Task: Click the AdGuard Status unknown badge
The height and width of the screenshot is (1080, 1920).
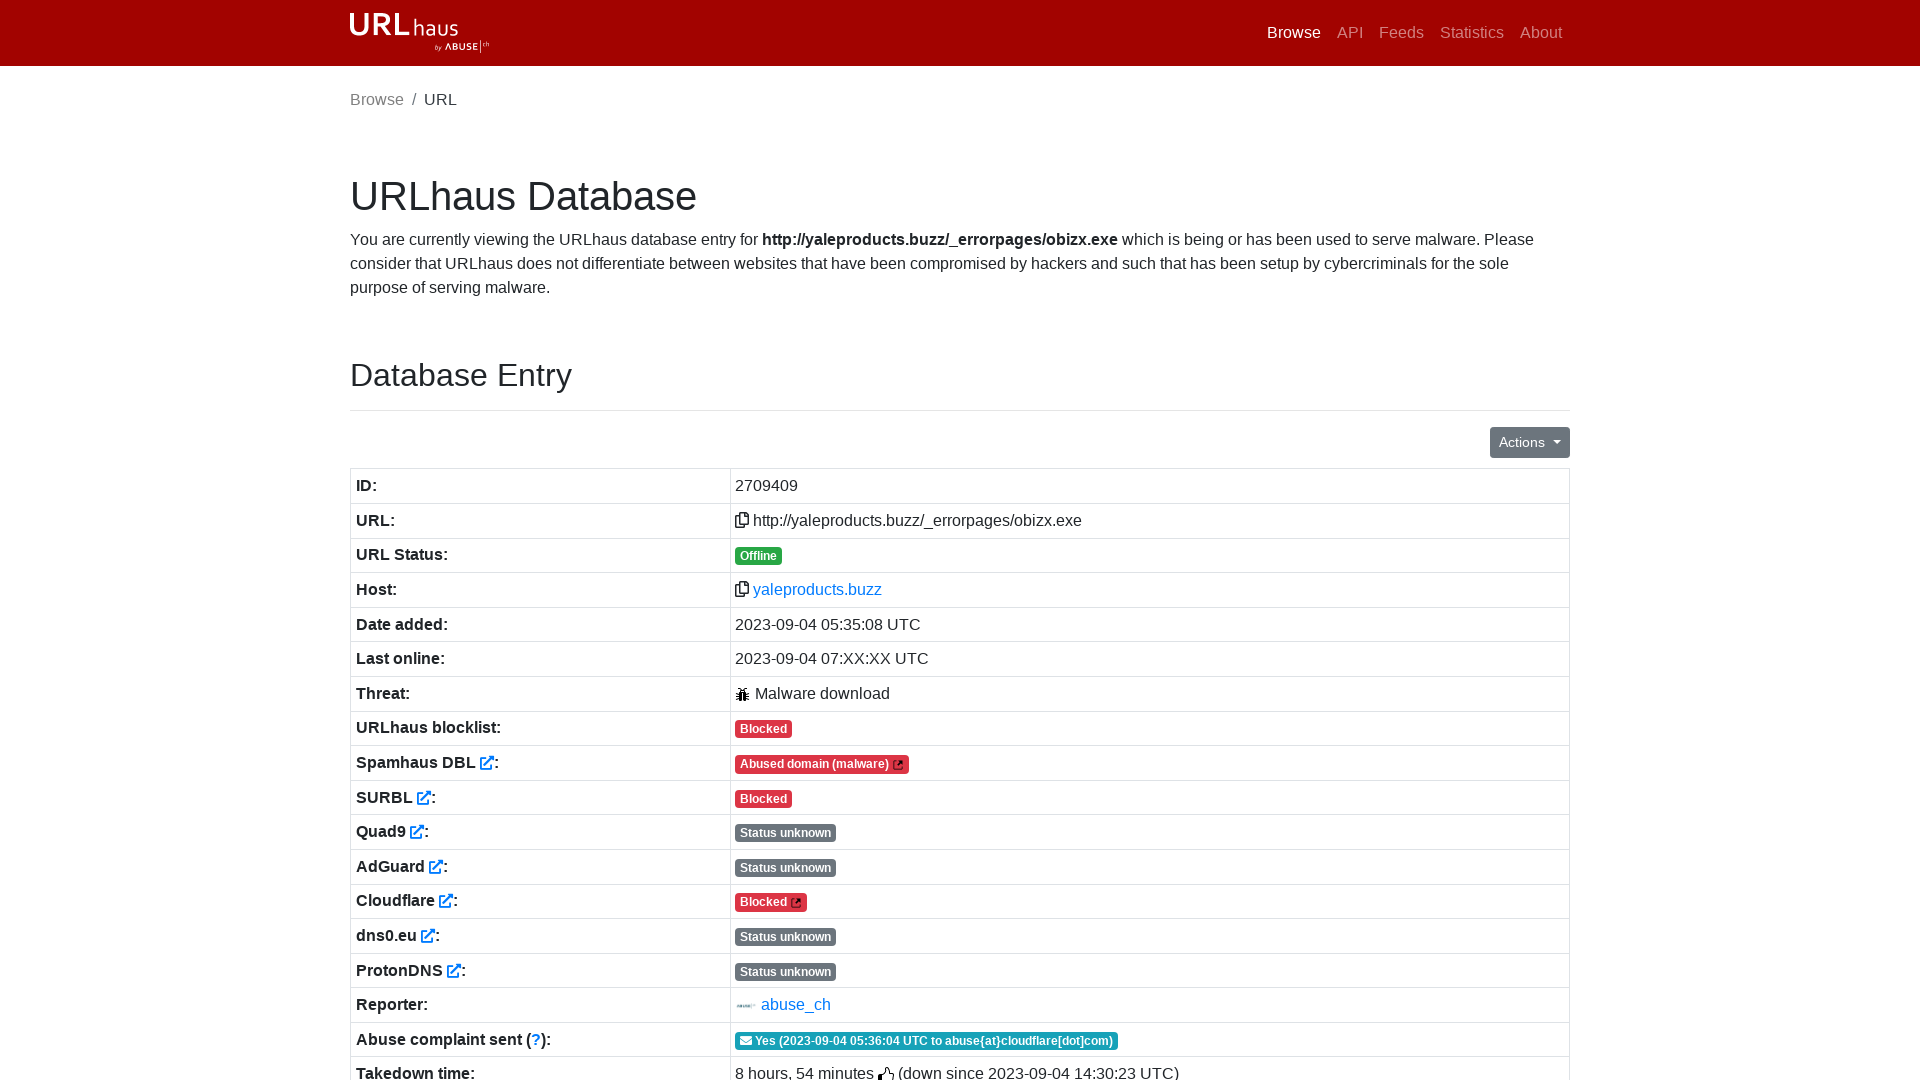Action: coord(785,868)
